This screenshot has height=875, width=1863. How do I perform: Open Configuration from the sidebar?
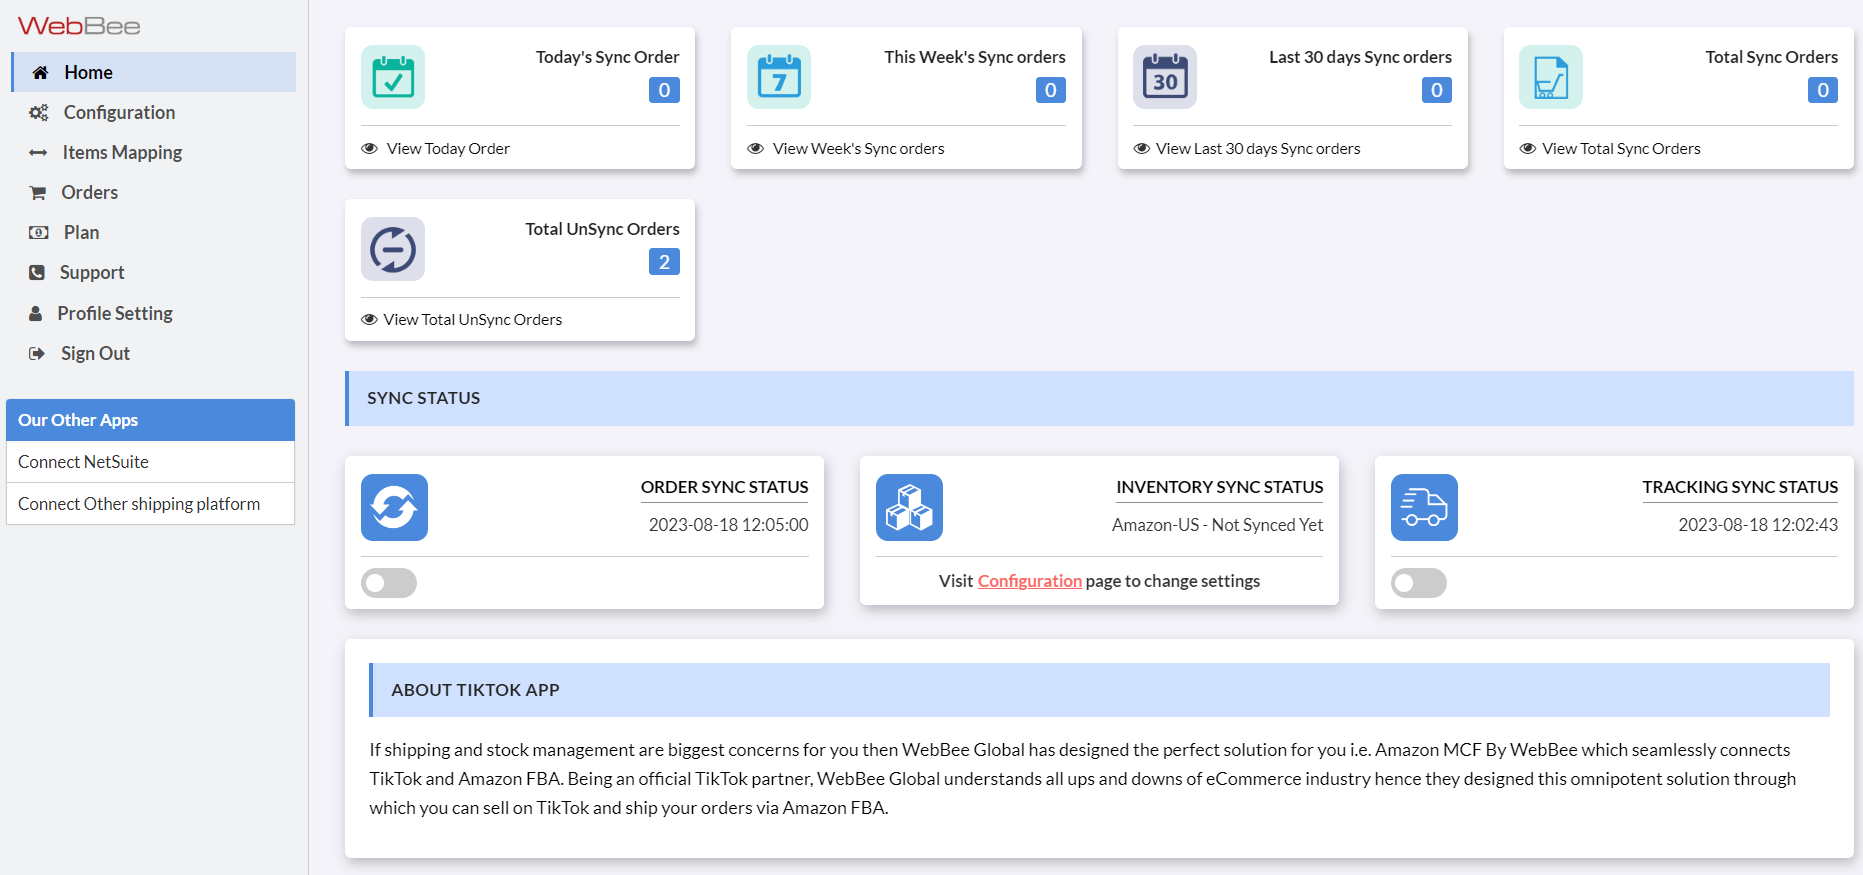point(119,113)
